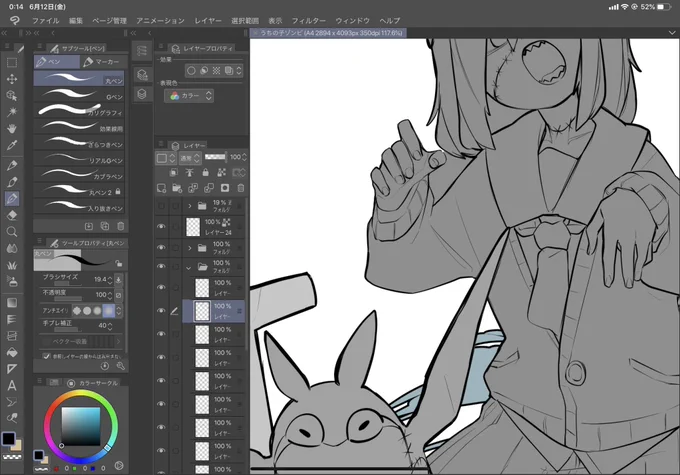The width and height of the screenshot is (680, 475).
Task: Expand the ベクター吸着 setting arrow
Action: [x=118, y=341]
